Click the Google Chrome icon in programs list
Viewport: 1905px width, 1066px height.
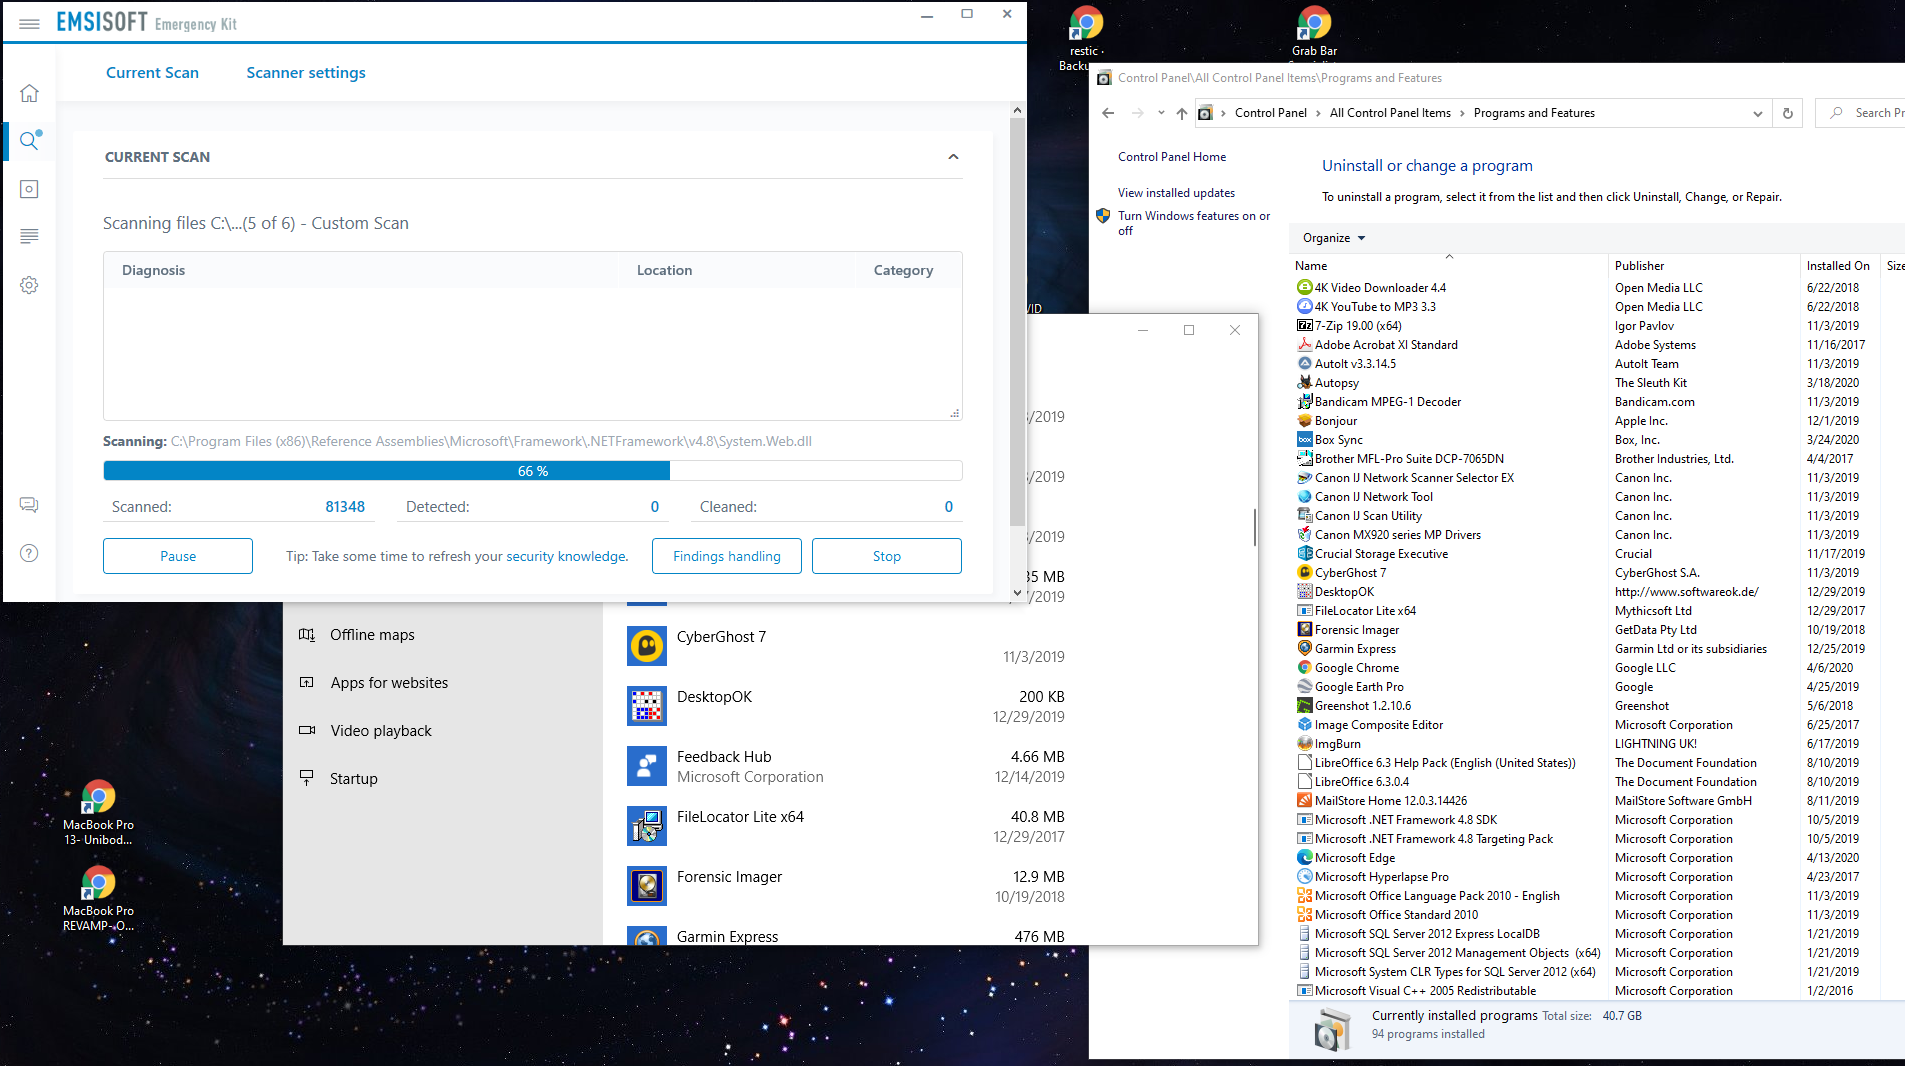[1304, 668]
